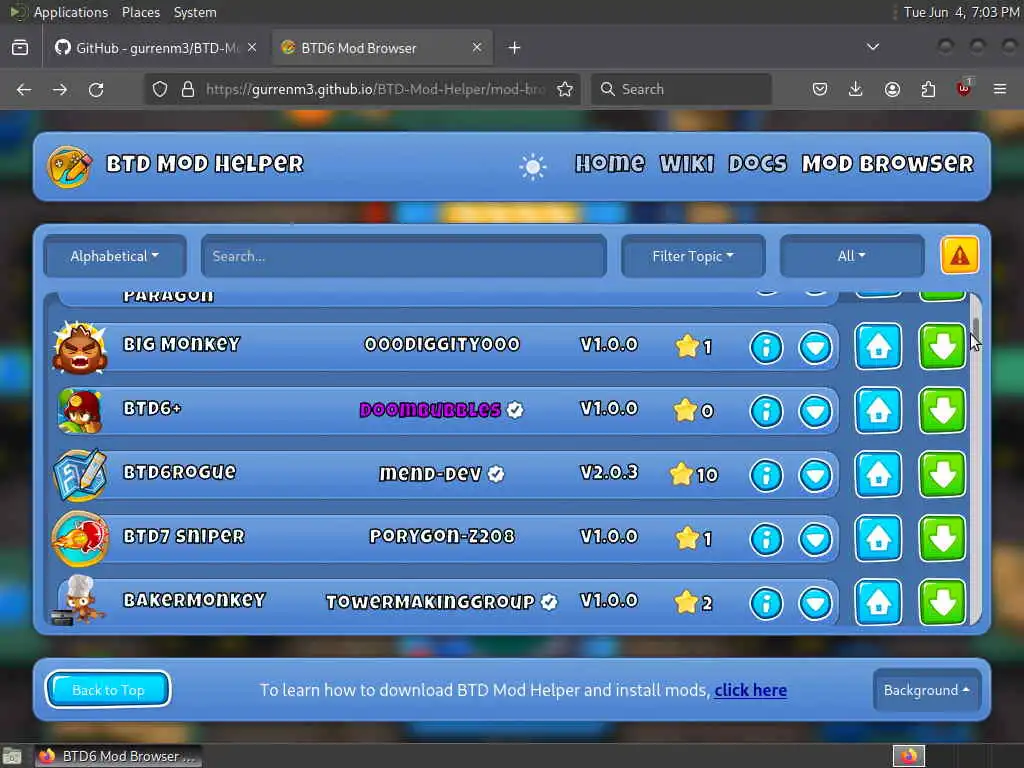The image size is (1024, 768).
Task: Open homepage of BTD6Rogue mod
Action: (878, 474)
